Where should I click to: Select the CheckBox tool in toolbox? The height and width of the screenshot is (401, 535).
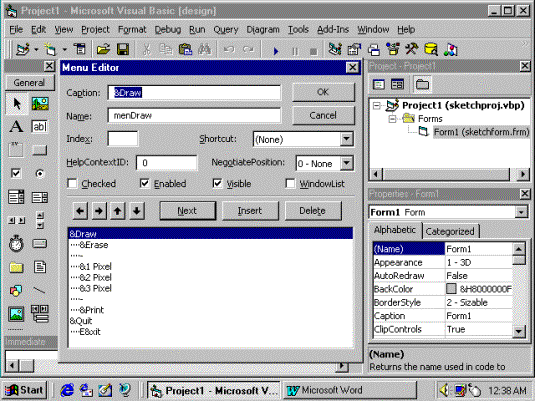(16, 173)
